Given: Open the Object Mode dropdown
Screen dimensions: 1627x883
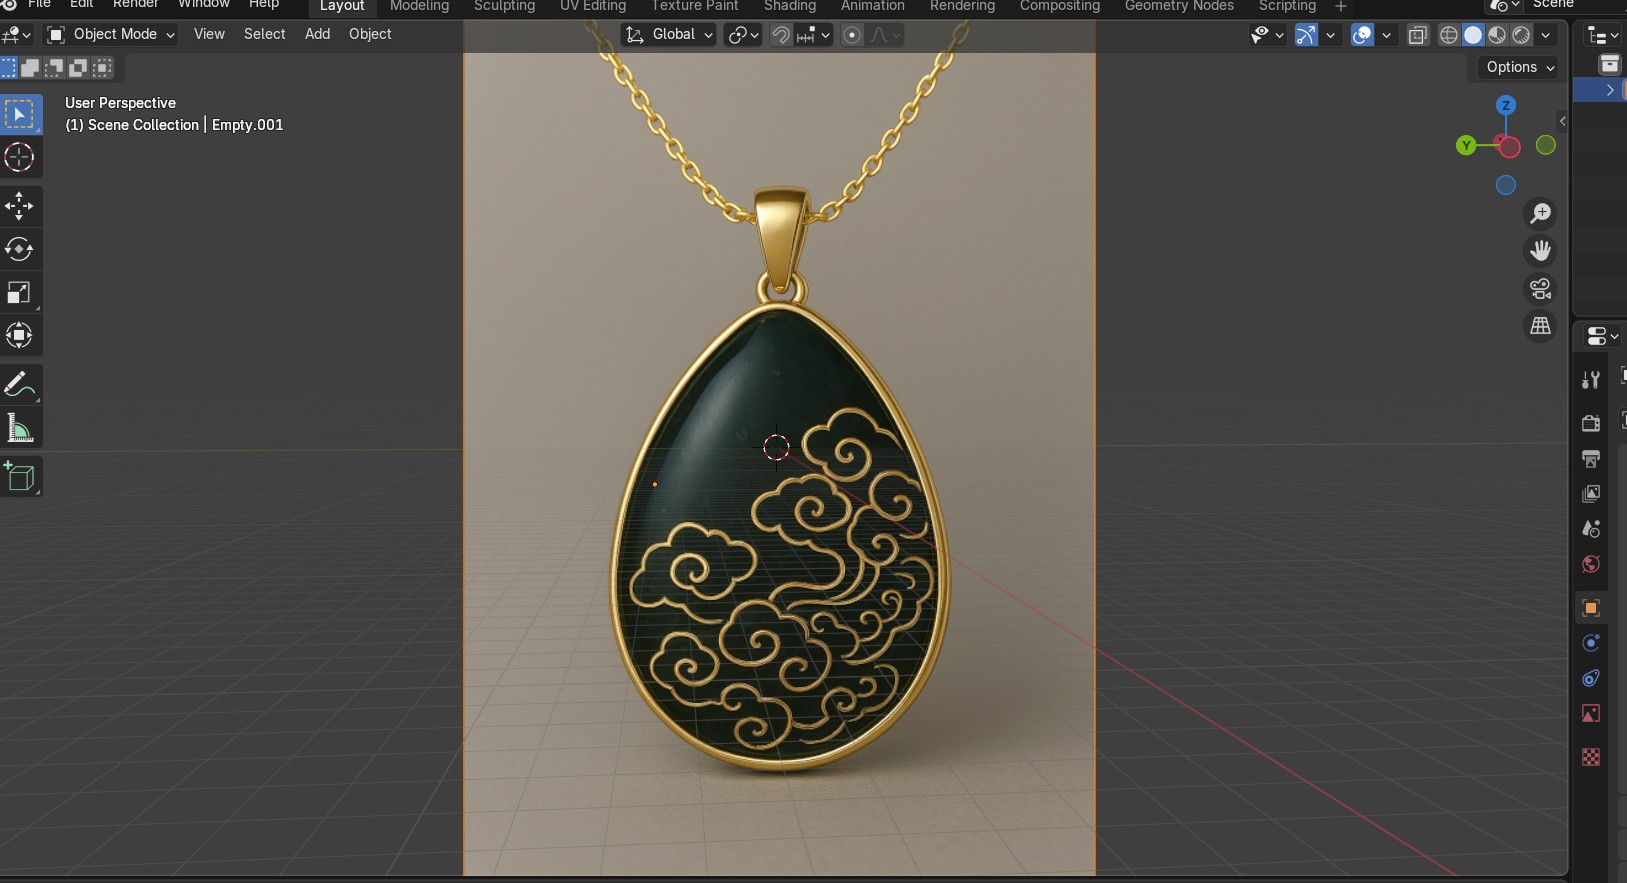Looking at the screenshot, I should coord(112,34).
